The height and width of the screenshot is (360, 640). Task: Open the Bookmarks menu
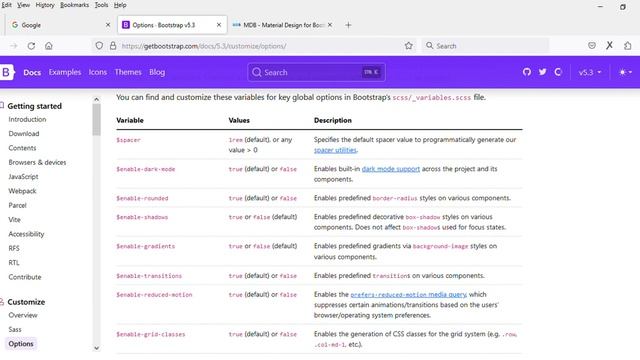click(74, 5)
